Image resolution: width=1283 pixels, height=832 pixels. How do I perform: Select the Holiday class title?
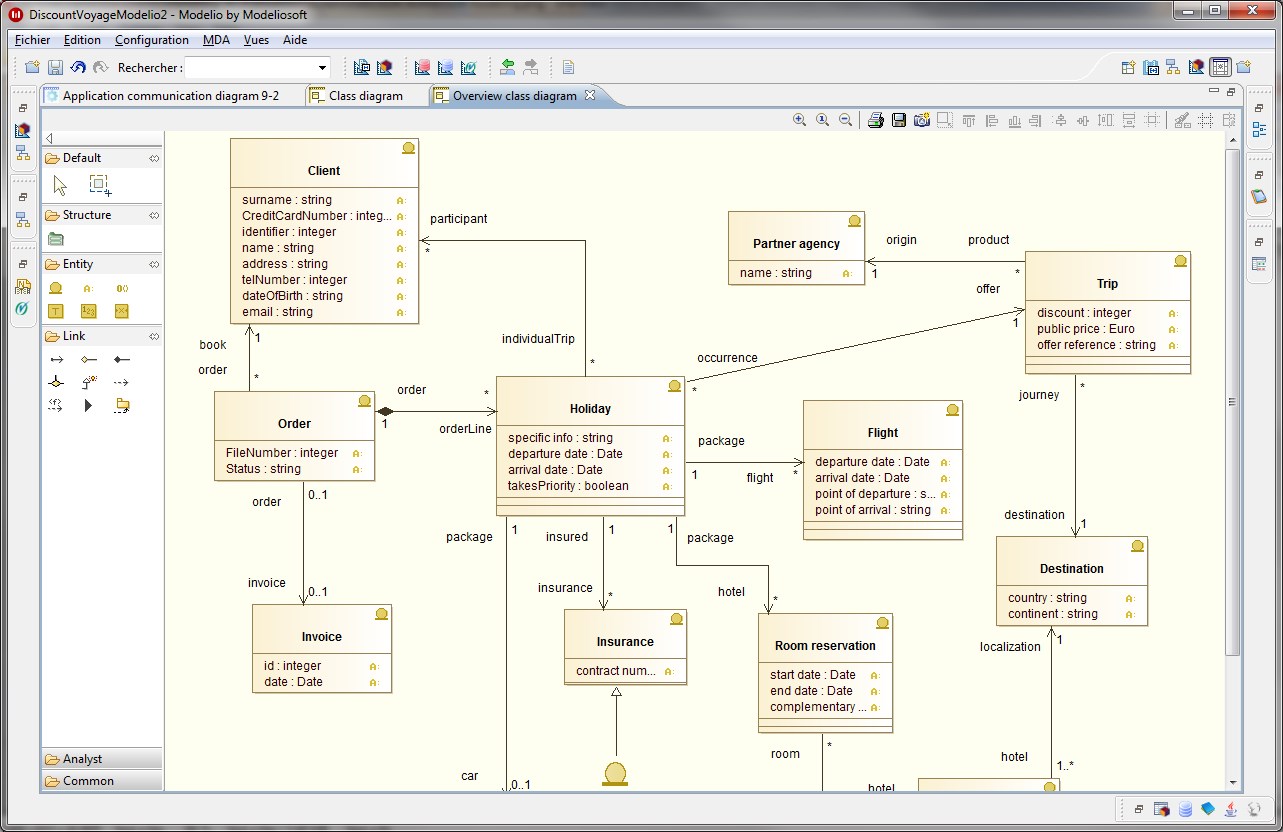coord(590,408)
